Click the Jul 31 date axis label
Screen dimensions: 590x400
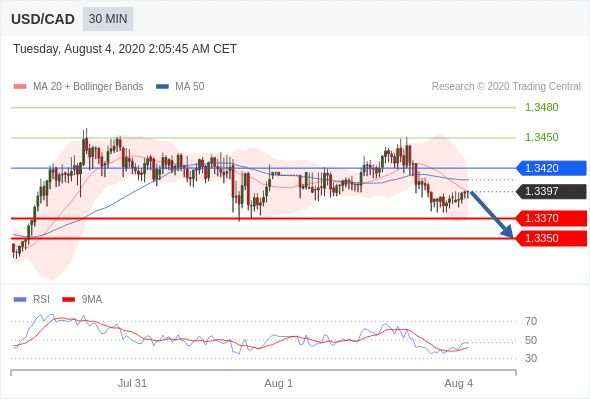[132, 383]
